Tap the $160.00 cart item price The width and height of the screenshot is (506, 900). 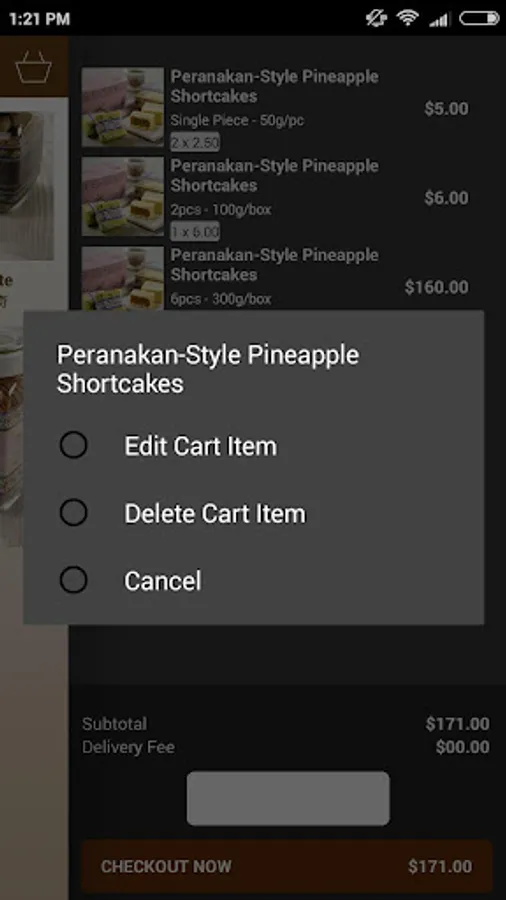point(437,287)
